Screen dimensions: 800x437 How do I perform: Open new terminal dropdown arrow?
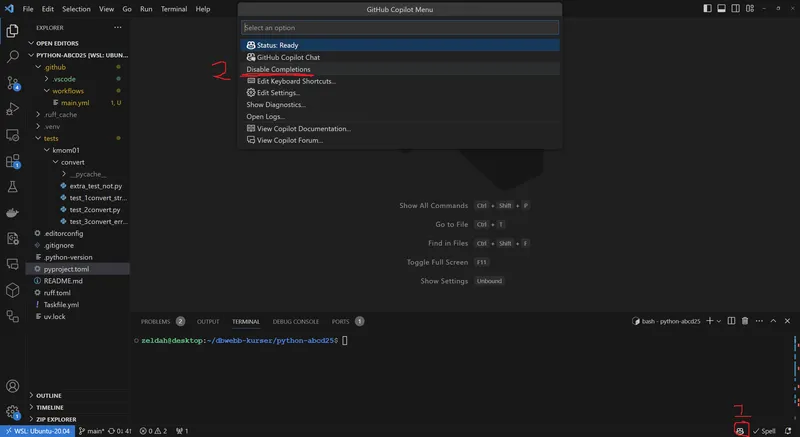click(x=719, y=321)
